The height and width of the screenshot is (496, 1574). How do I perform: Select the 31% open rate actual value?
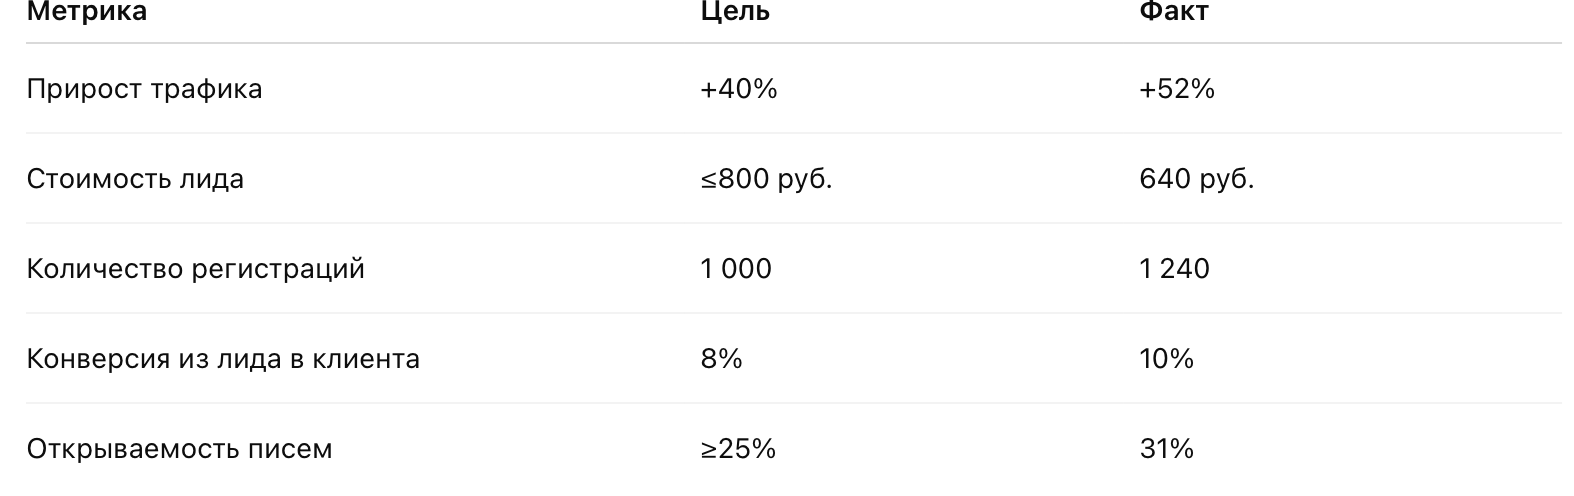pos(1166,449)
